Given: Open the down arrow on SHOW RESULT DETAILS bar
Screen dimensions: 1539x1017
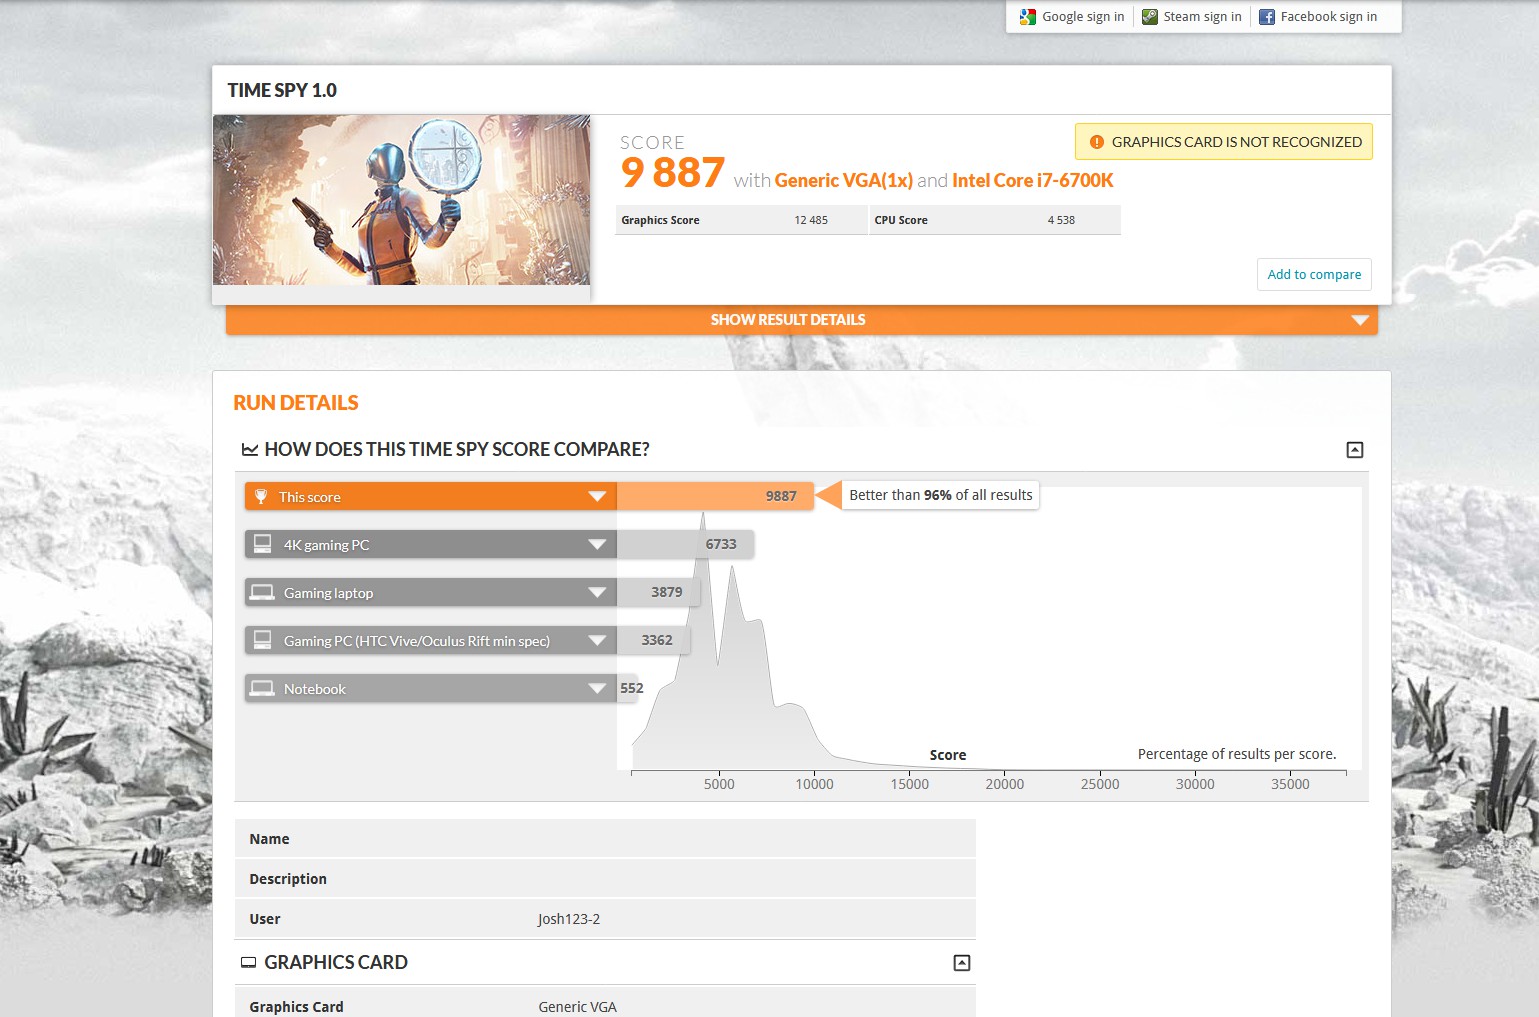Looking at the screenshot, I should [x=1360, y=320].
